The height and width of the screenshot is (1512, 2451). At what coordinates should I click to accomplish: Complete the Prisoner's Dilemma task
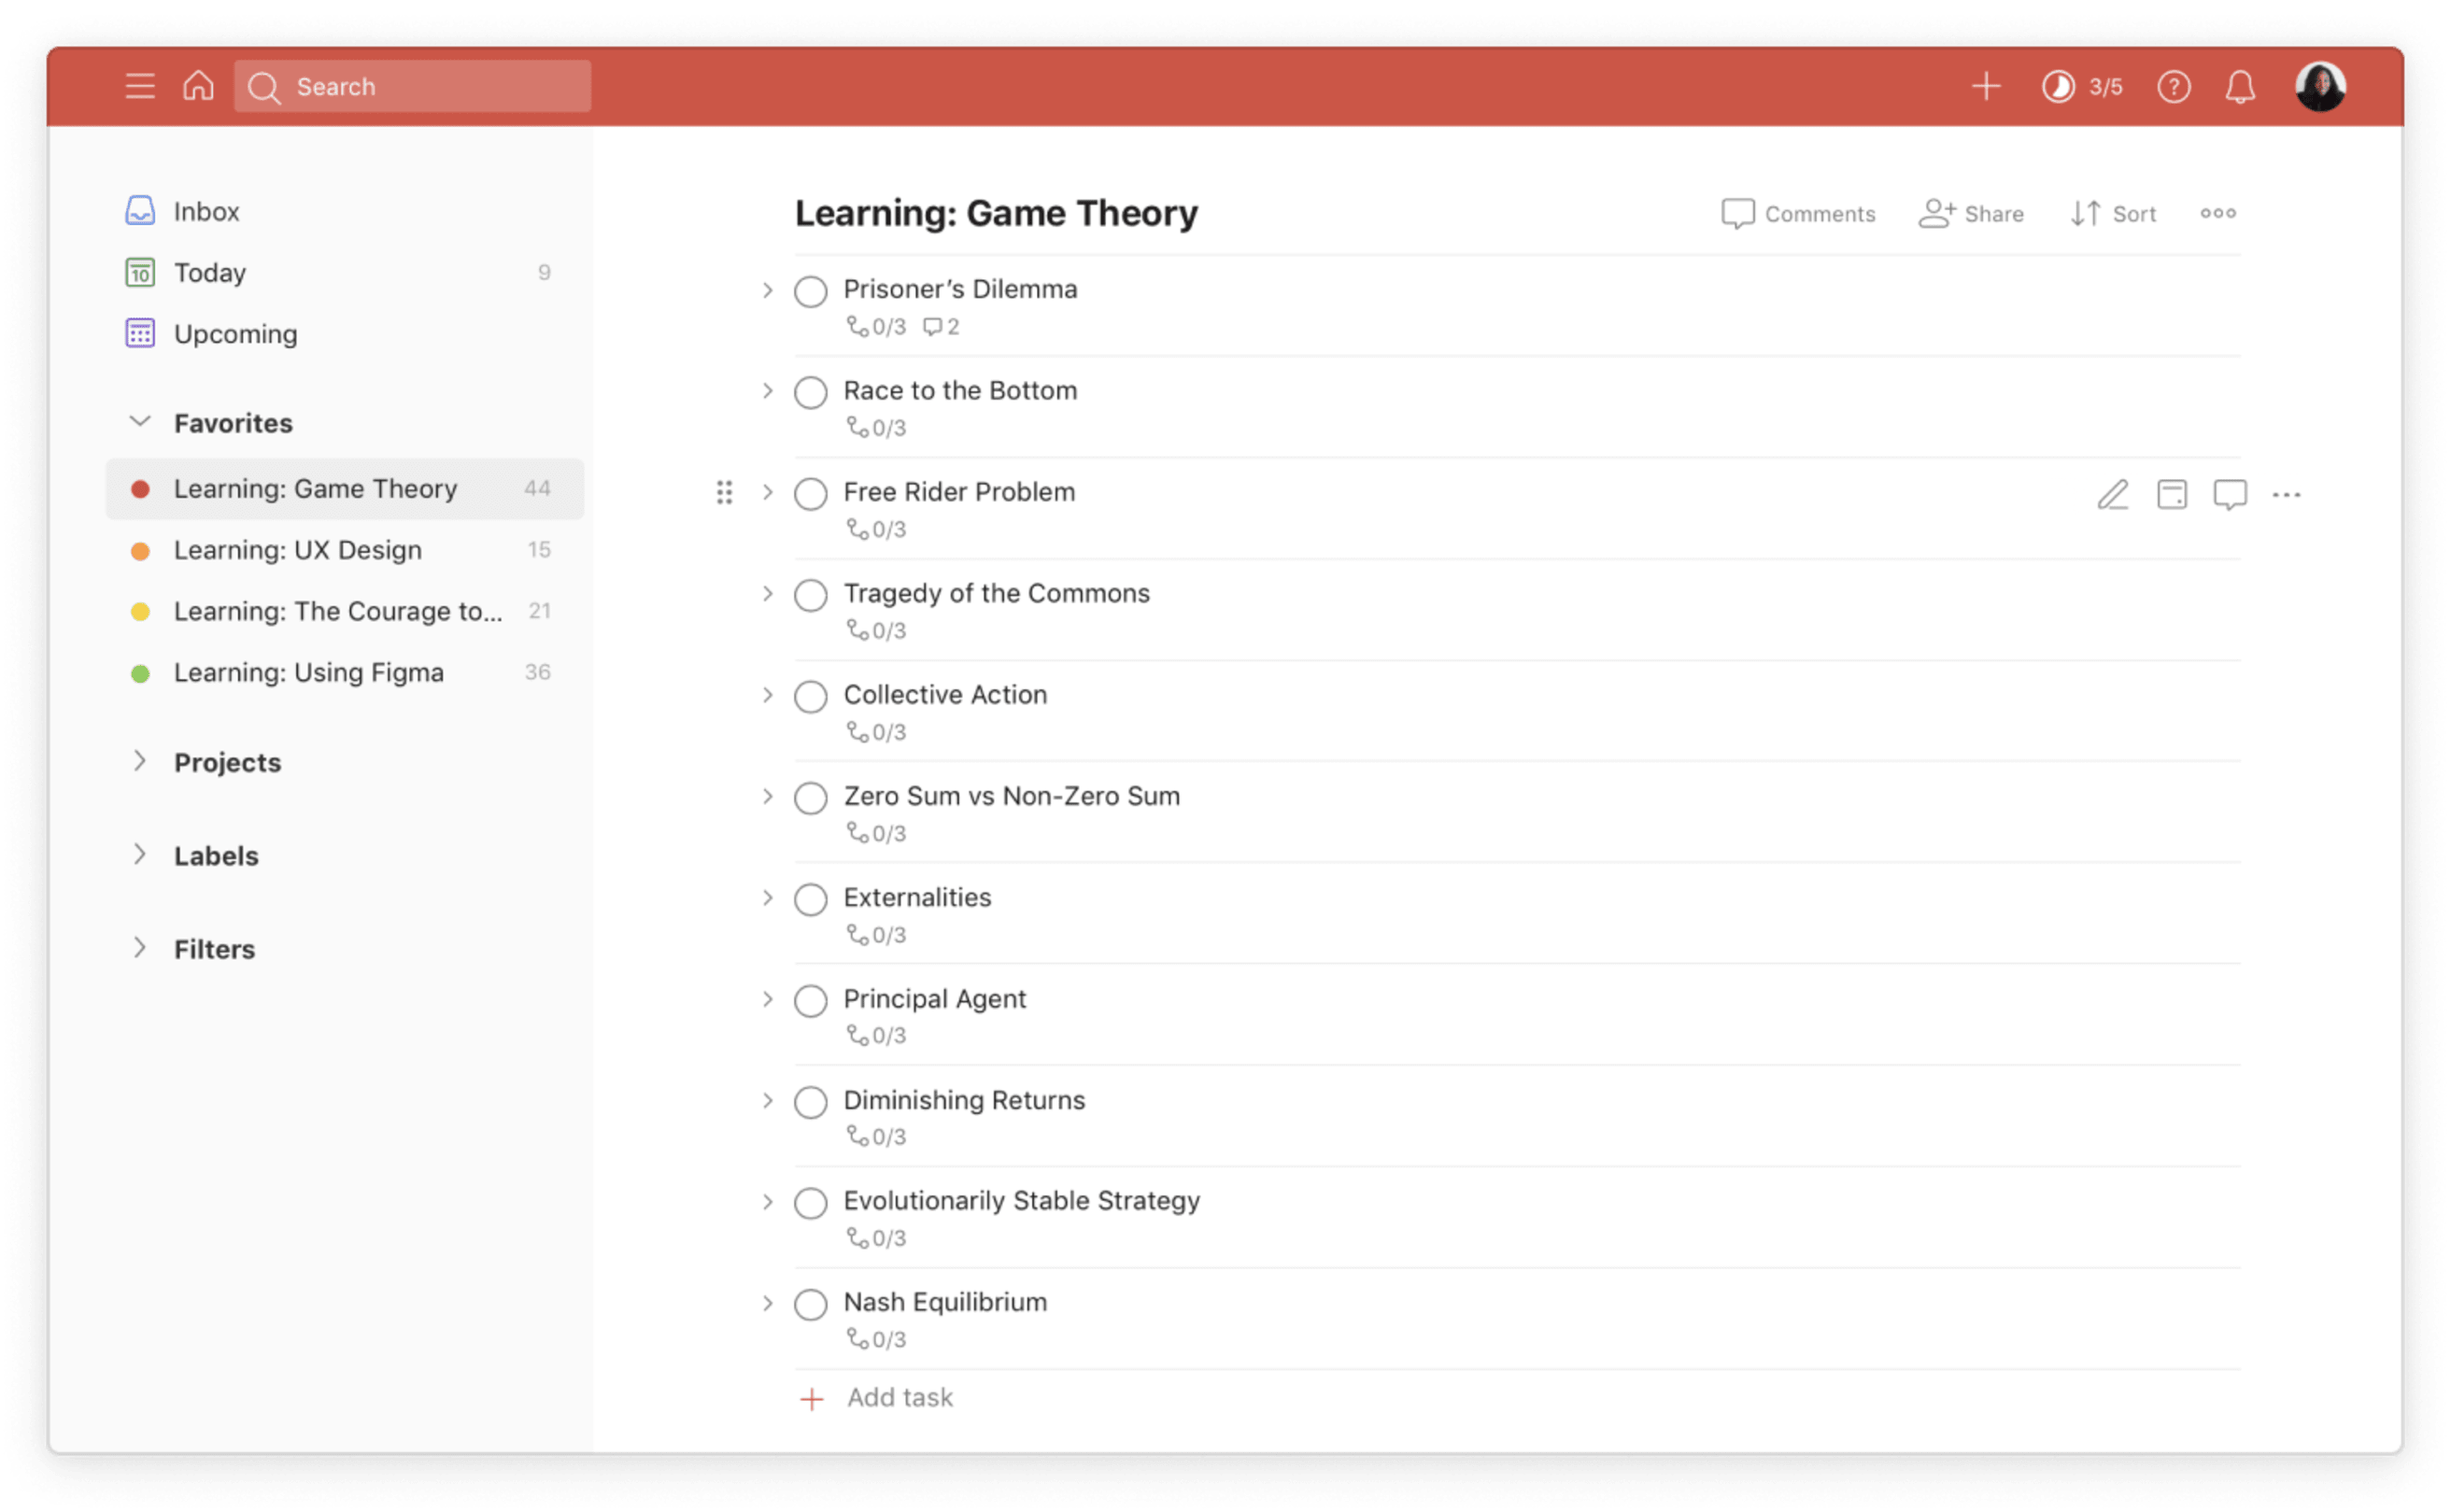(810, 291)
